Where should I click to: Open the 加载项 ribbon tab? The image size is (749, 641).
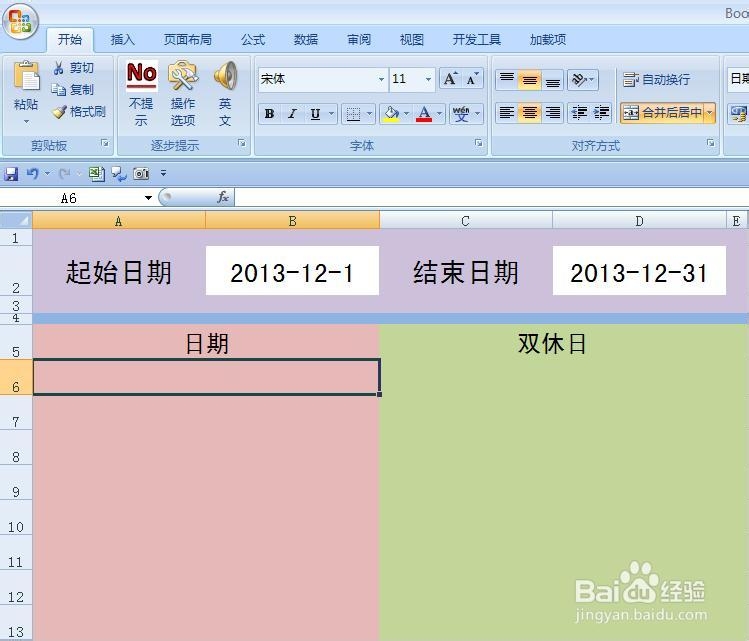[548, 40]
